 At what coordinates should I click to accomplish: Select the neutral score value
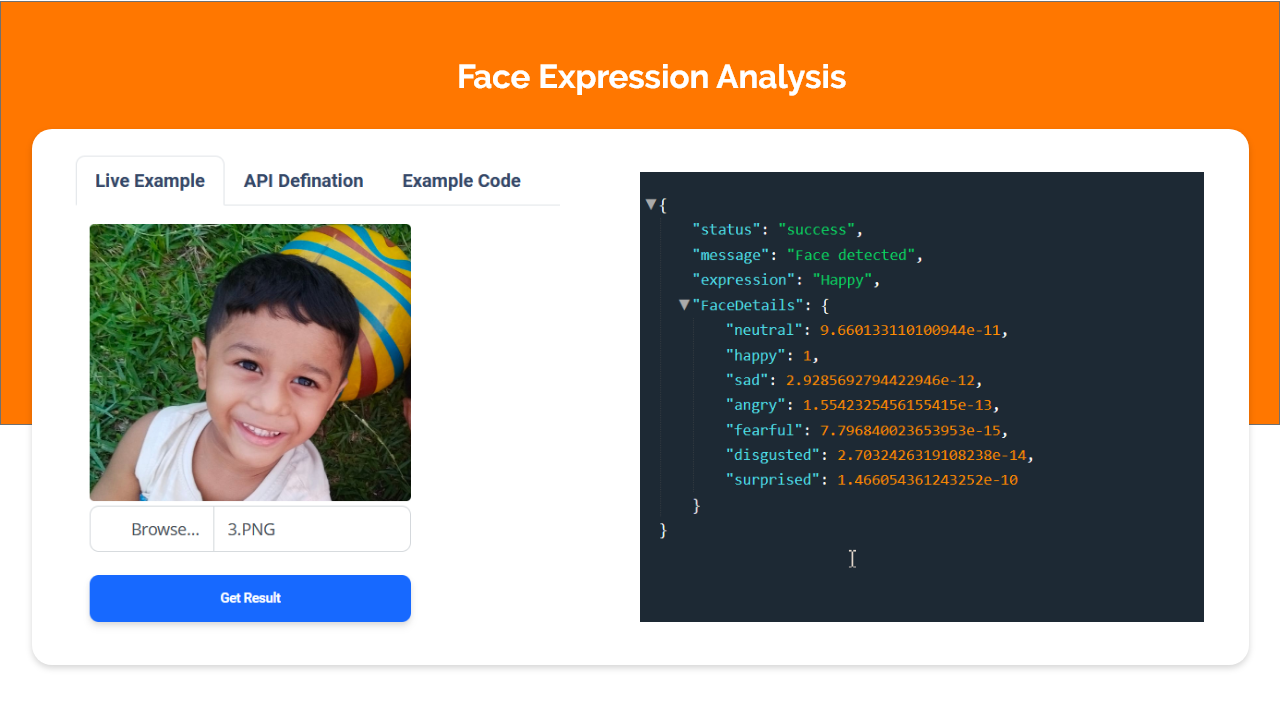909,330
